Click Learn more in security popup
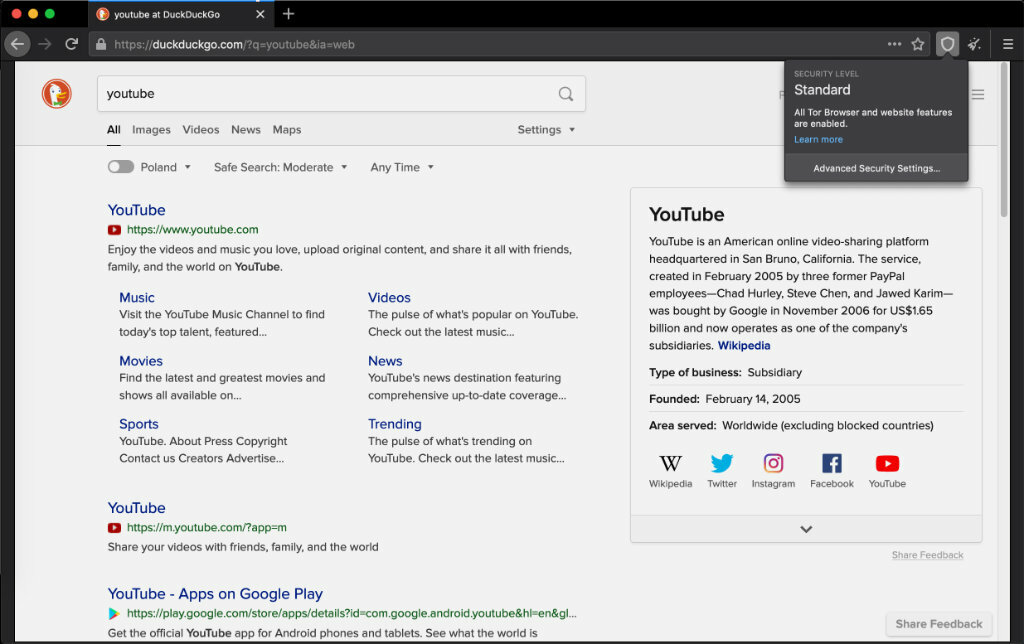 818,139
